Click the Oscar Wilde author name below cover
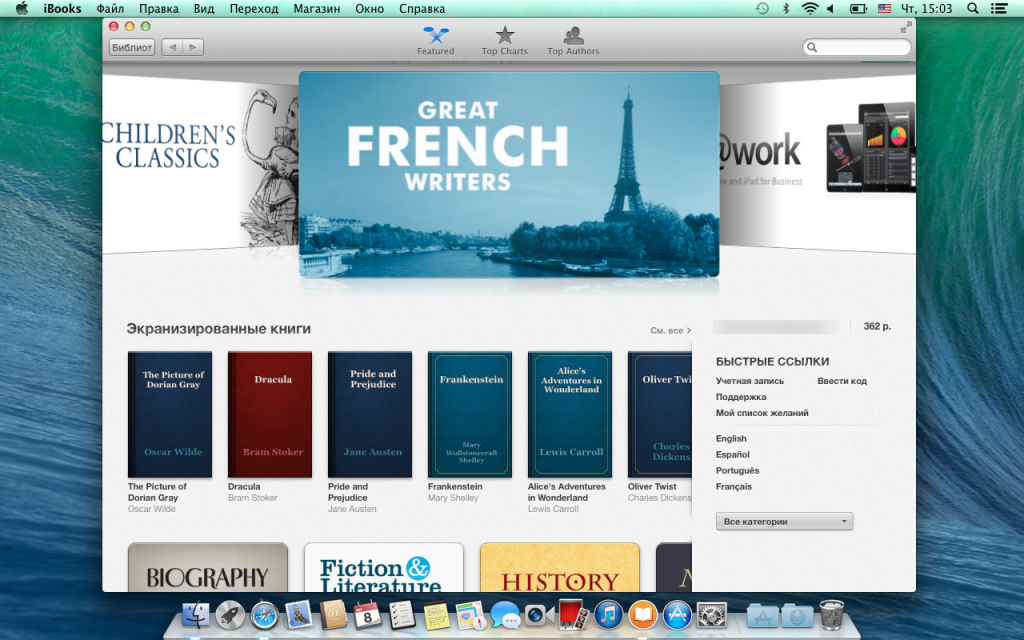The image size is (1024, 640). 152,509
